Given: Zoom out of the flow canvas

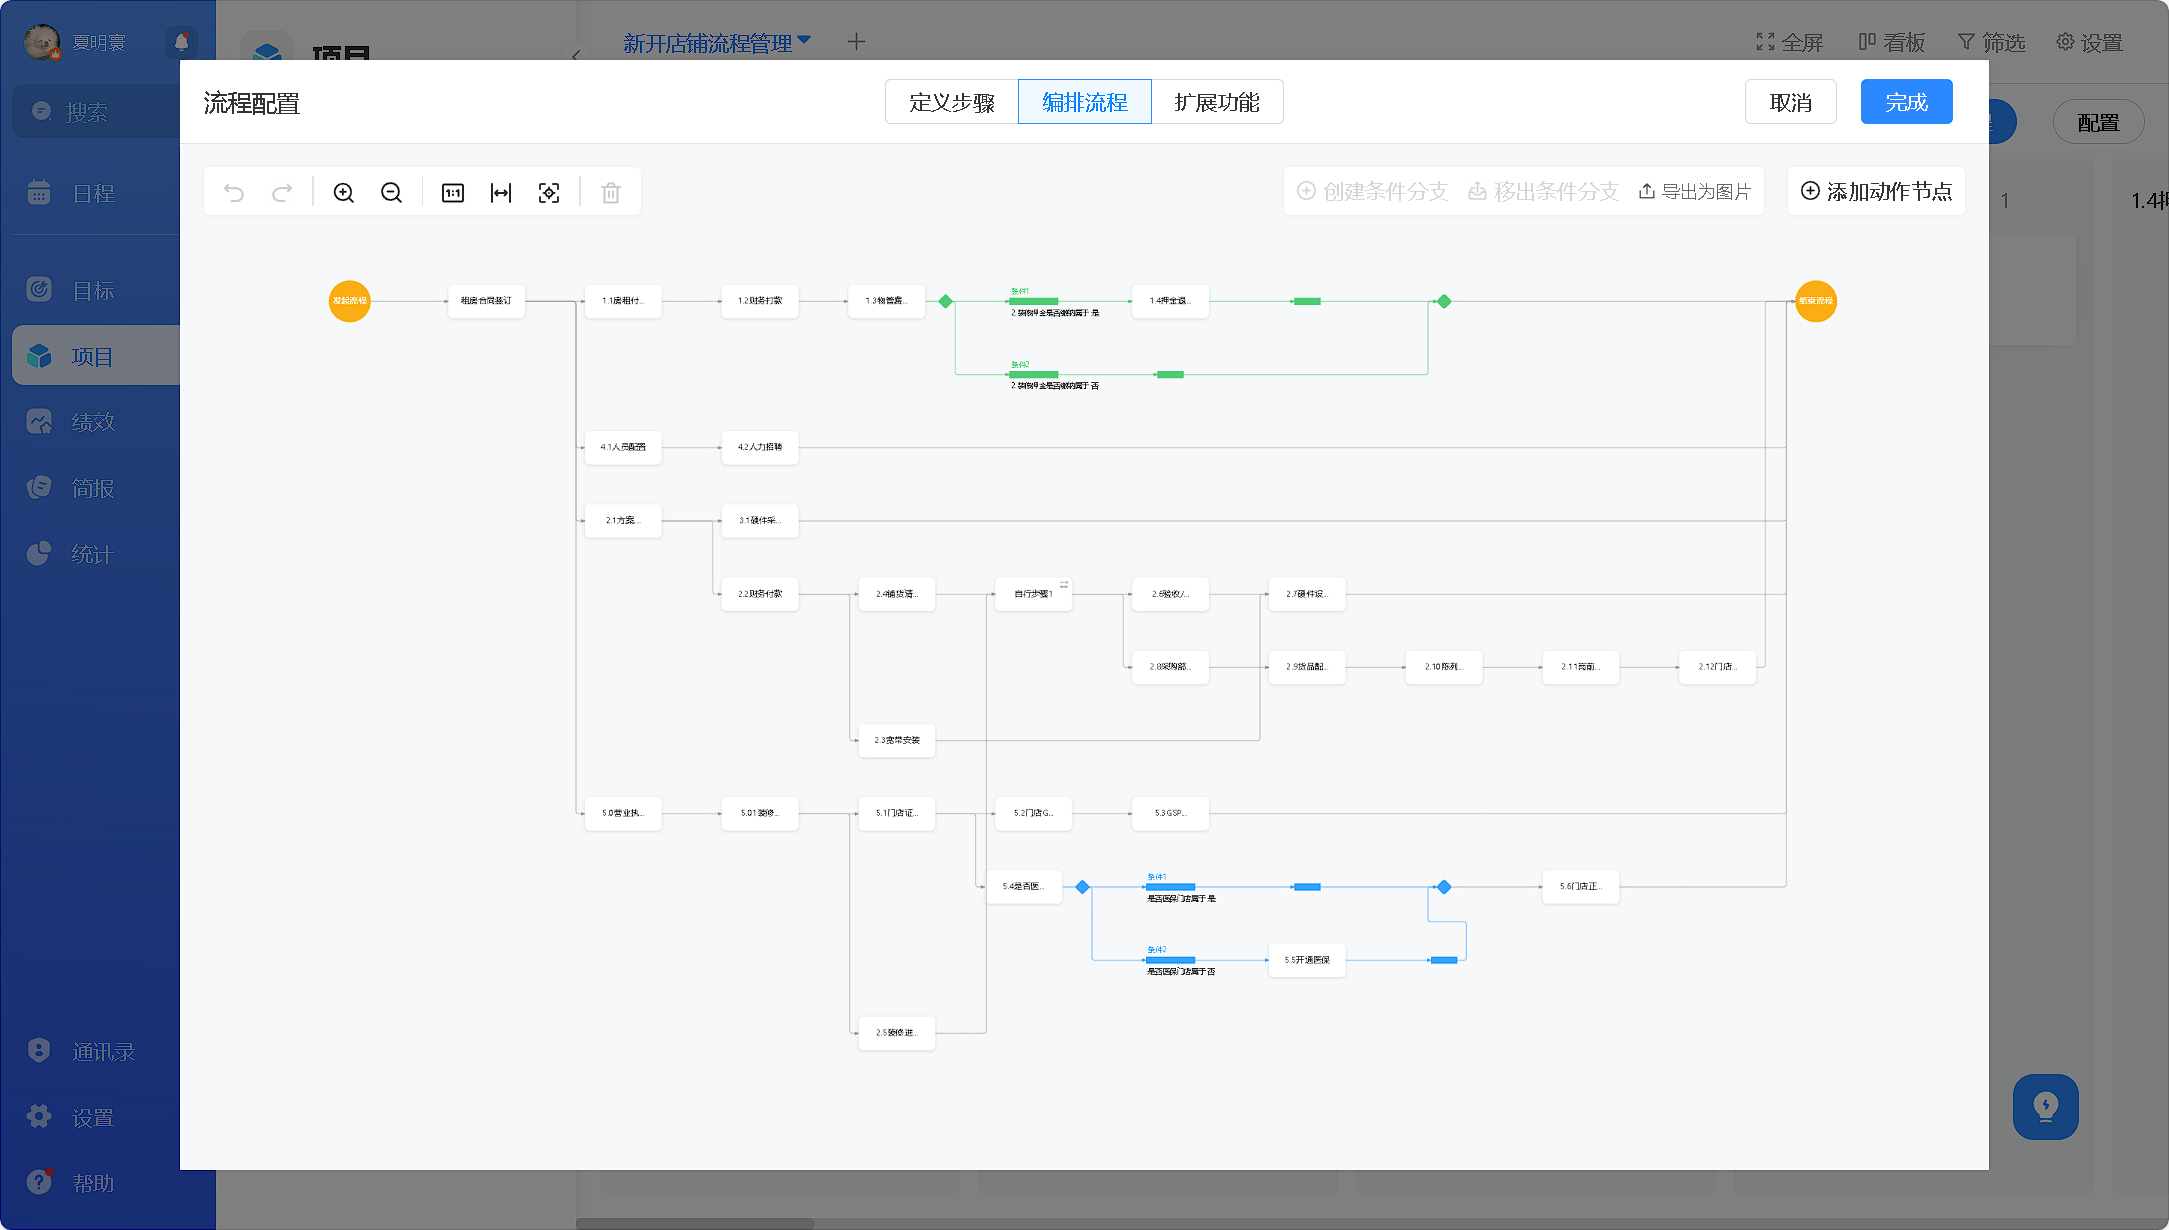Looking at the screenshot, I should pos(392,193).
